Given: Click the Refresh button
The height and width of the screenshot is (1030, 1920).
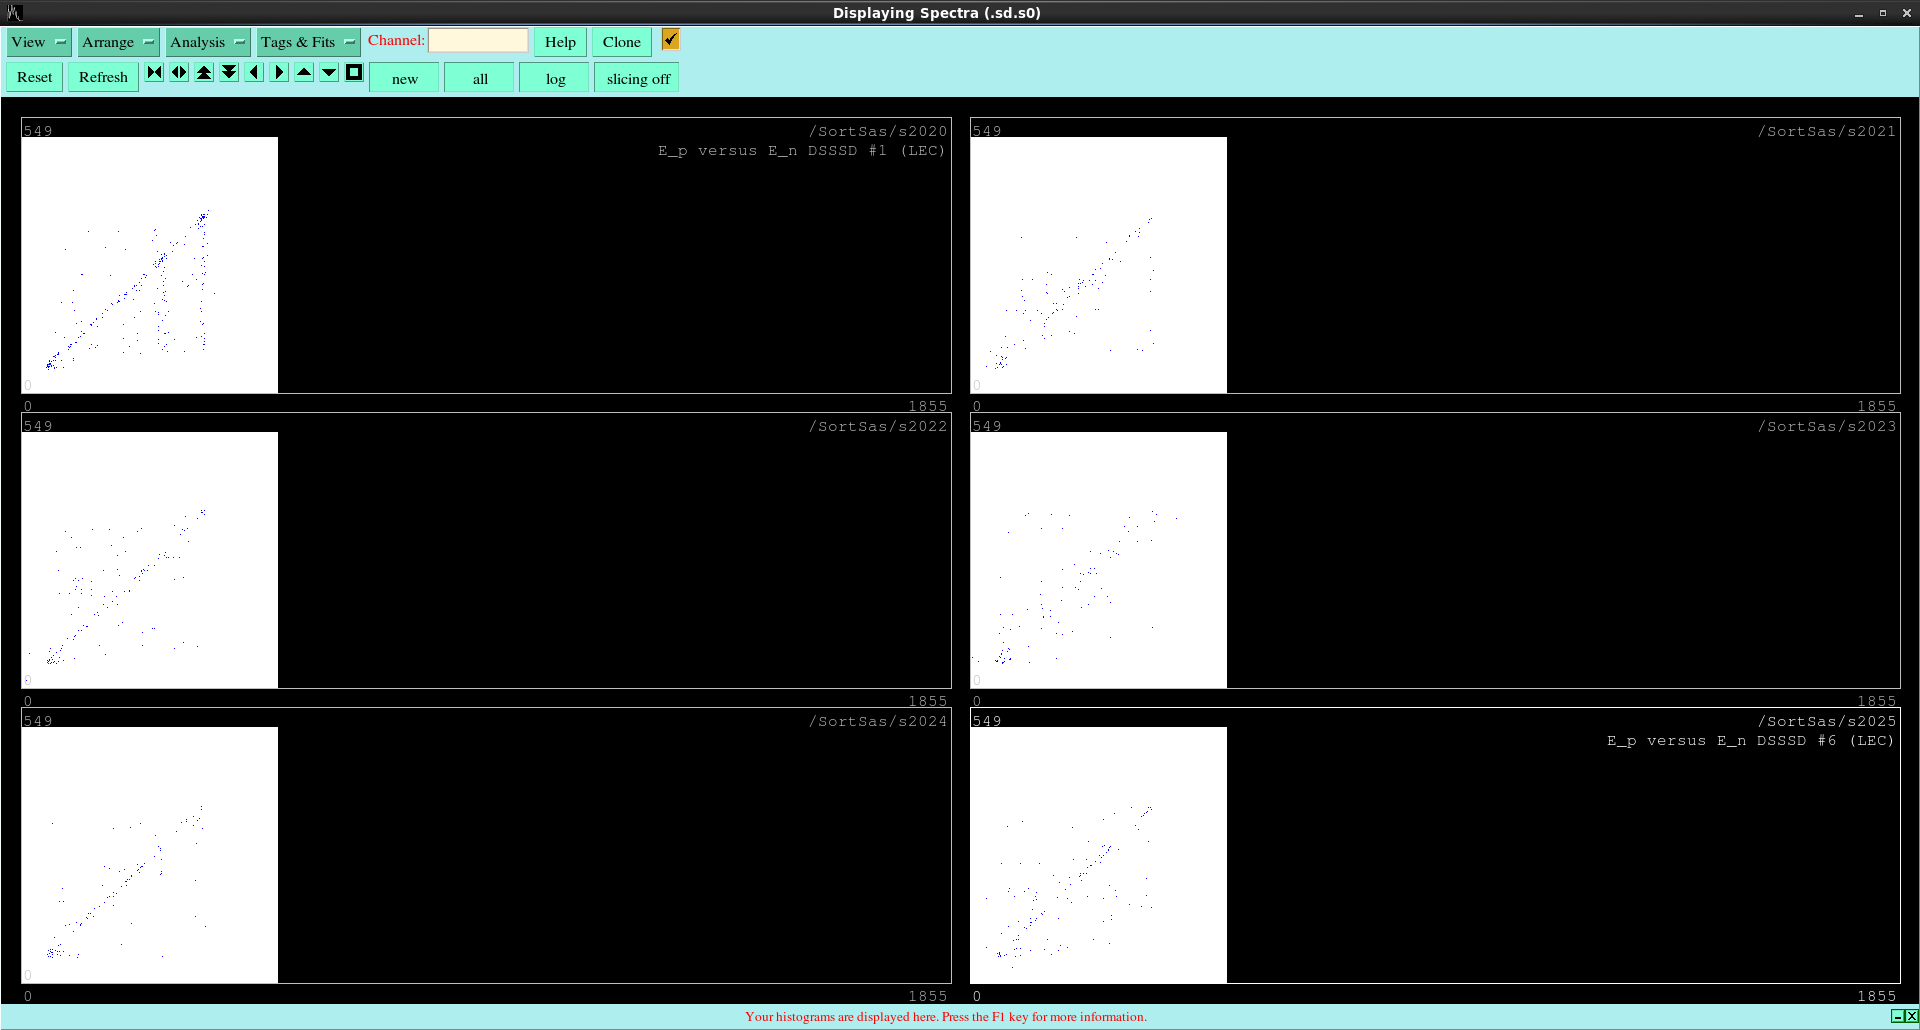Looking at the screenshot, I should tap(103, 77).
